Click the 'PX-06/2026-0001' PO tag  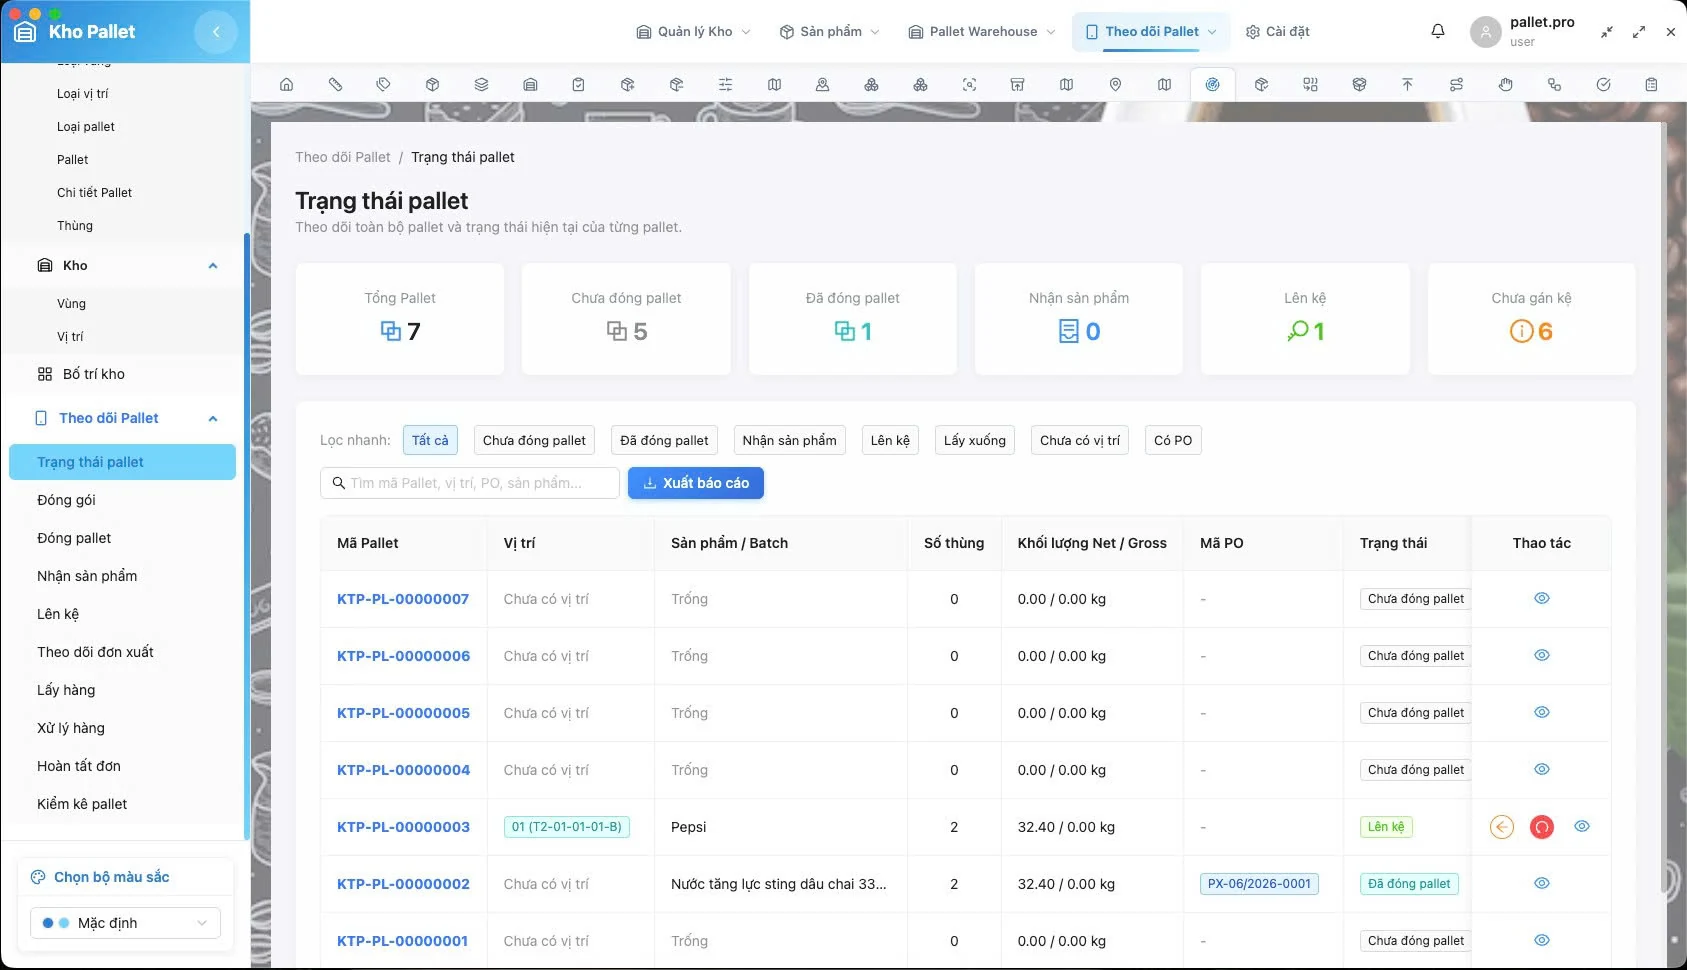(x=1259, y=884)
